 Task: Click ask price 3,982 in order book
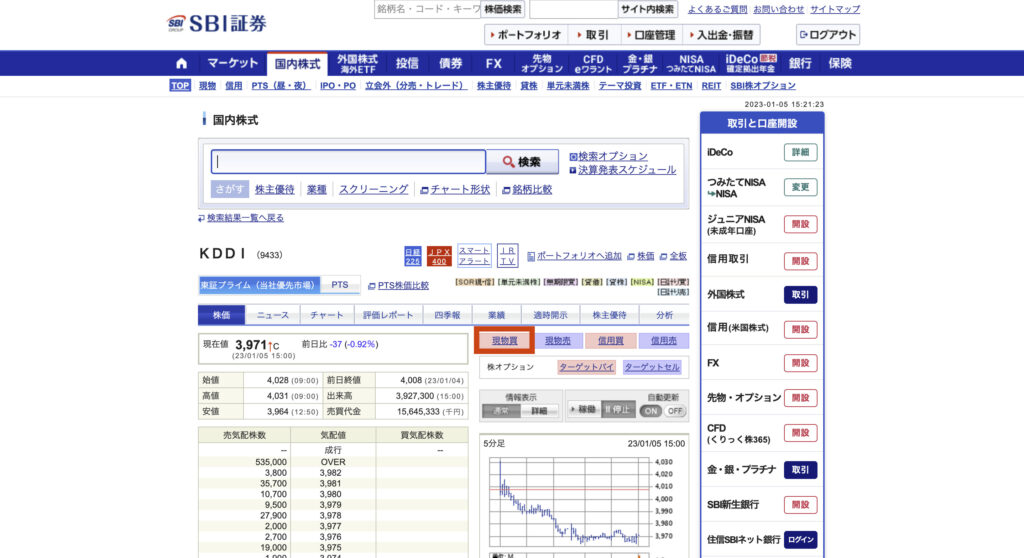click(x=331, y=473)
